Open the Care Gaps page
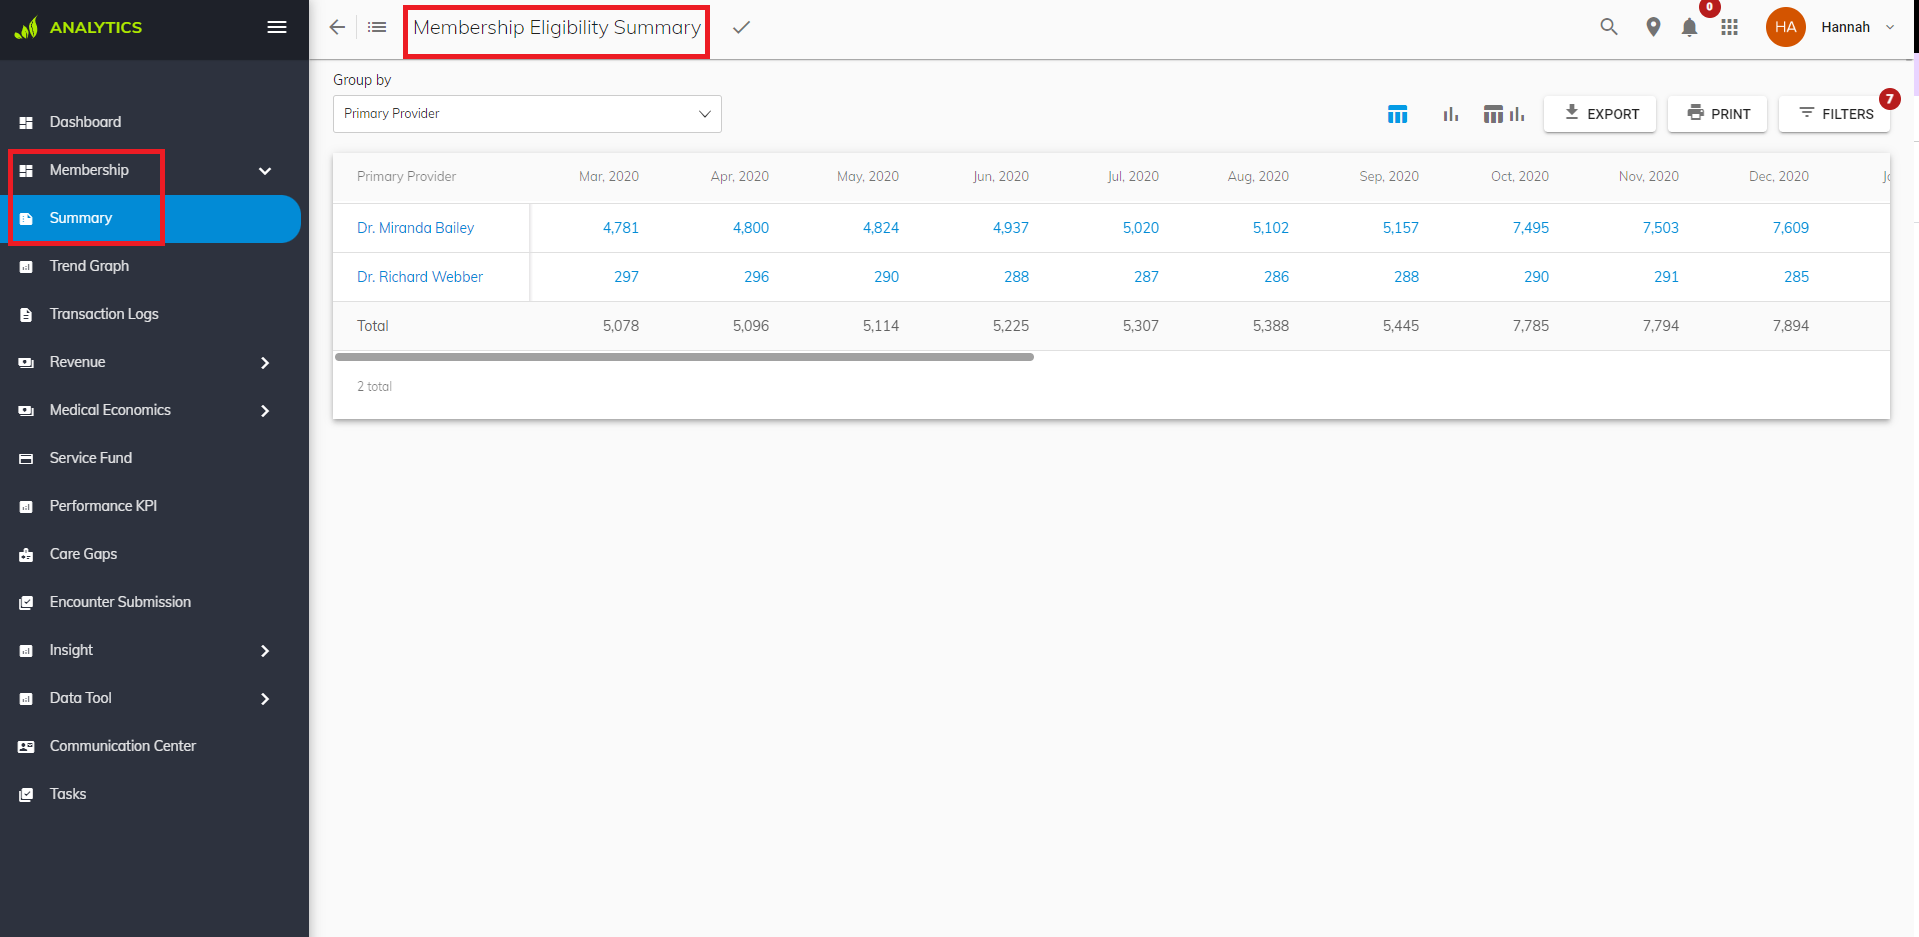The image size is (1919, 937). point(83,554)
